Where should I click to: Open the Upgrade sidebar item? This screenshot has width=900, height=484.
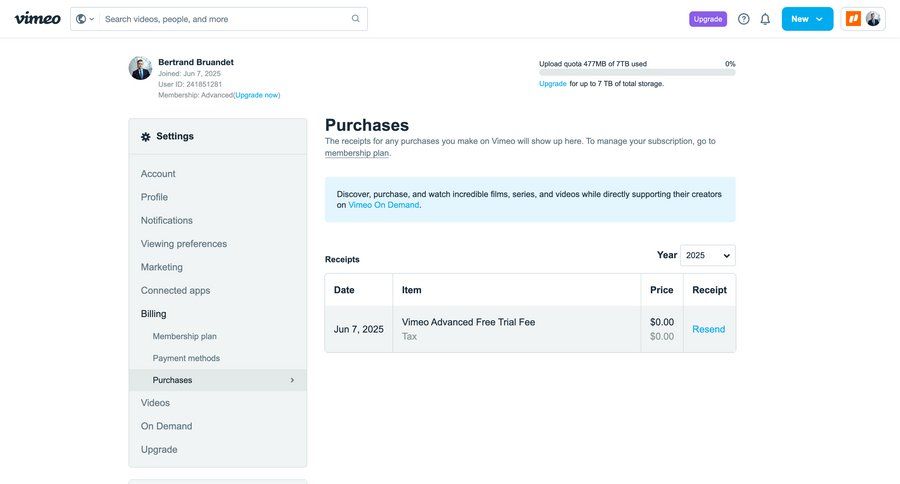[159, 450]
